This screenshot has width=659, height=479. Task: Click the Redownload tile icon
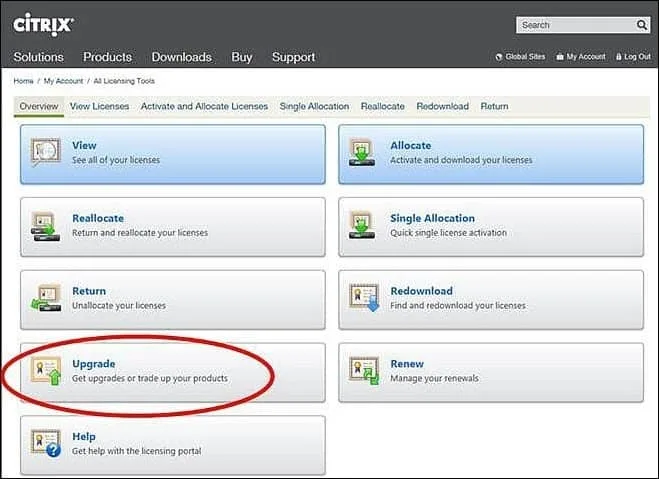(364, 297)
